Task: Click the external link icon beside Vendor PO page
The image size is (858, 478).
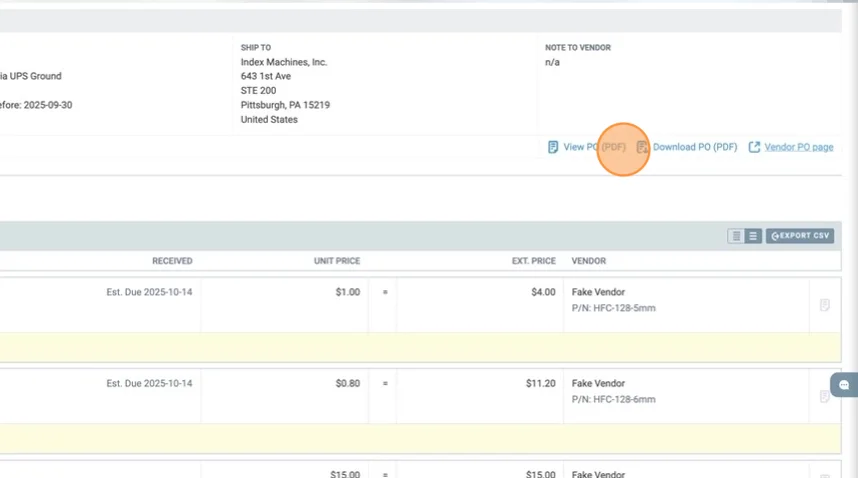Action: (x=754, y=147)
